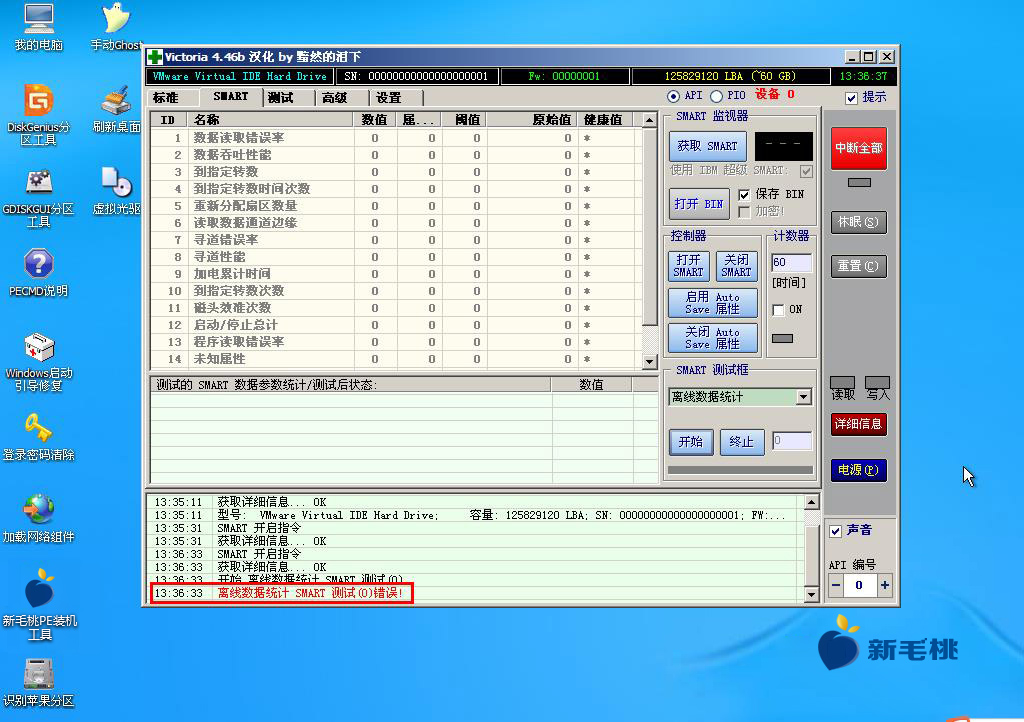The width and height of the screenshot is (1024, 722).
Task: Enable the 加密 checkbox
Action: [x=744, y=212]
